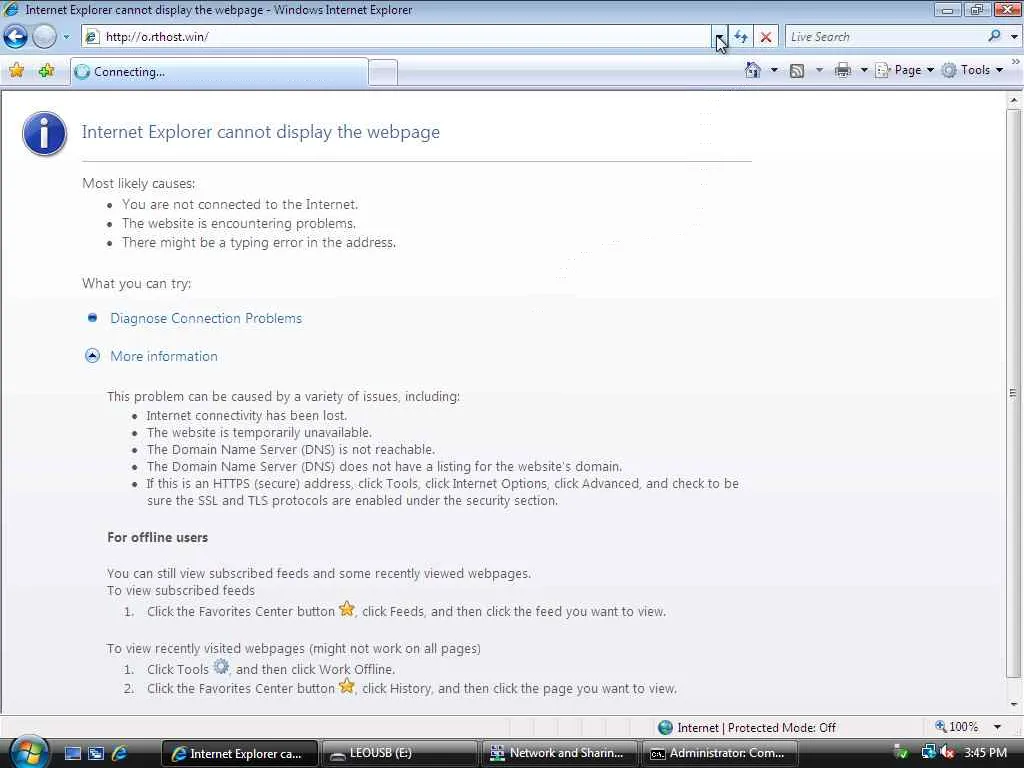Click the network connection tray icon

pos(928,753)
